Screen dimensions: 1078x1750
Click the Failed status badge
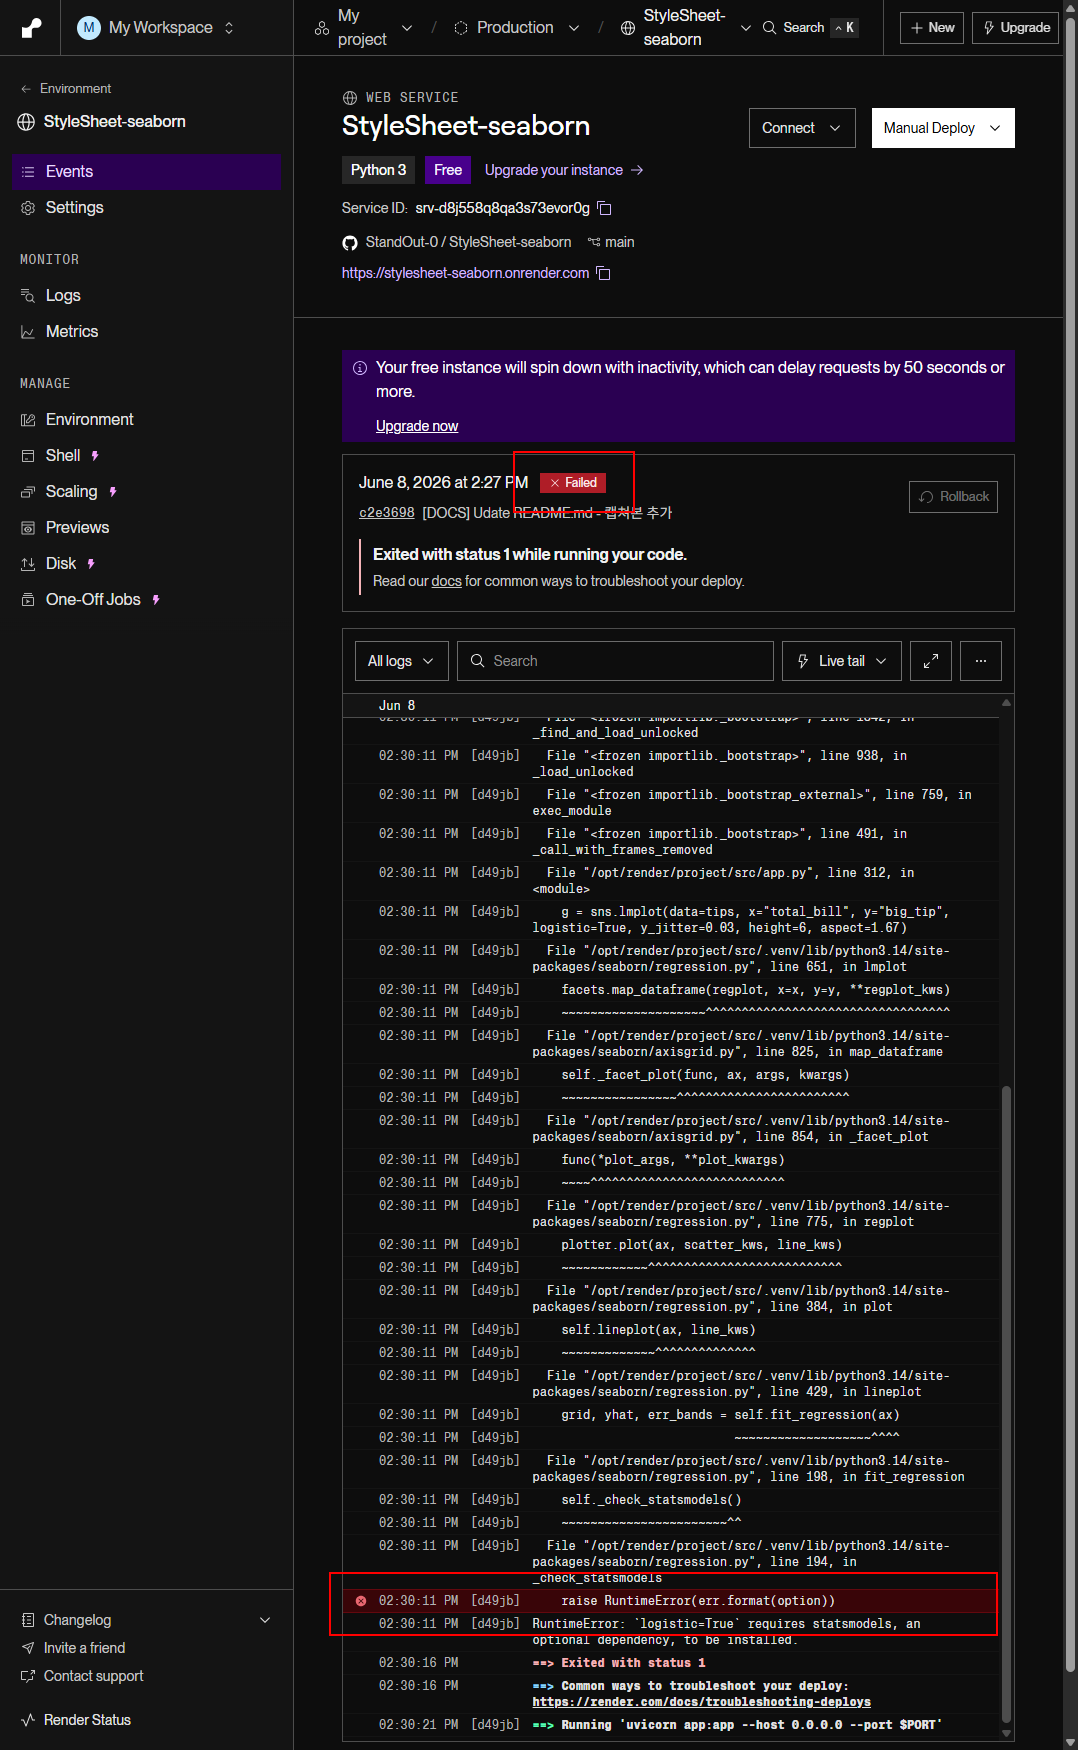click(x=573, y=483)
